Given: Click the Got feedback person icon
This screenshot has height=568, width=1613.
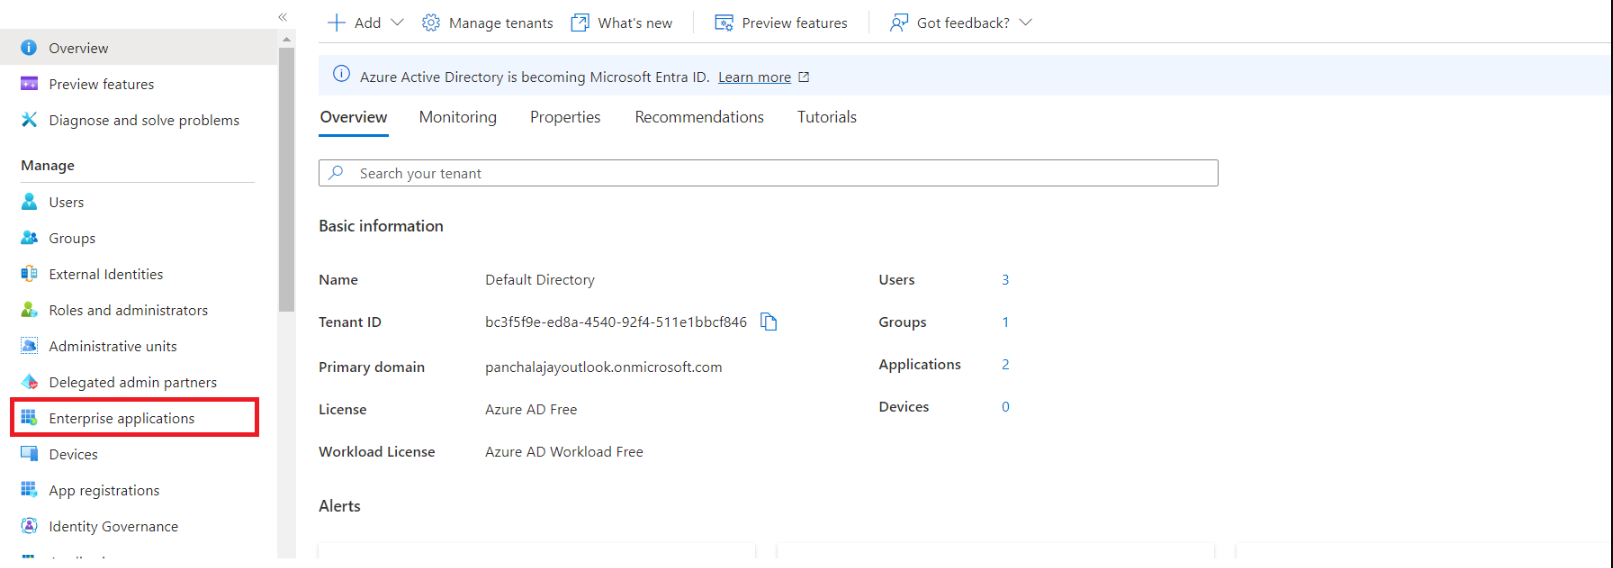Looking at the screenshot, I should click(x=899, y=22).
